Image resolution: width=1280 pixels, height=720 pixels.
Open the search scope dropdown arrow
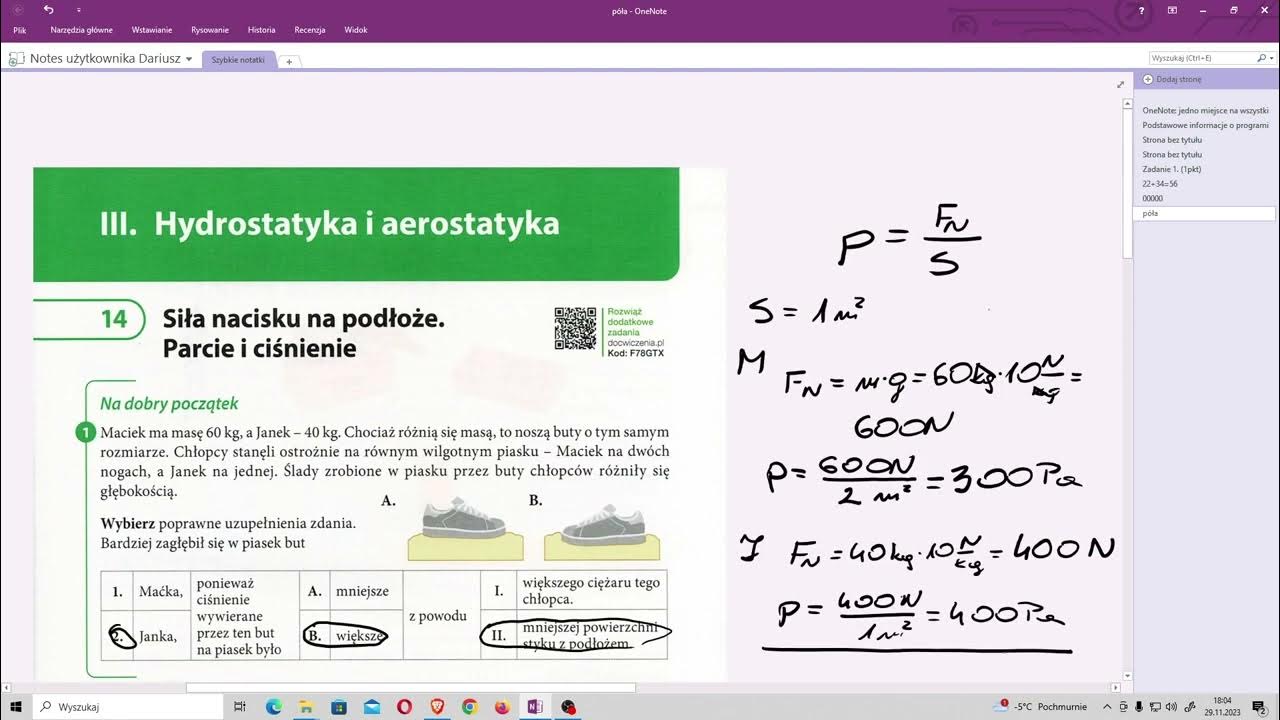tap(1271, 59)
